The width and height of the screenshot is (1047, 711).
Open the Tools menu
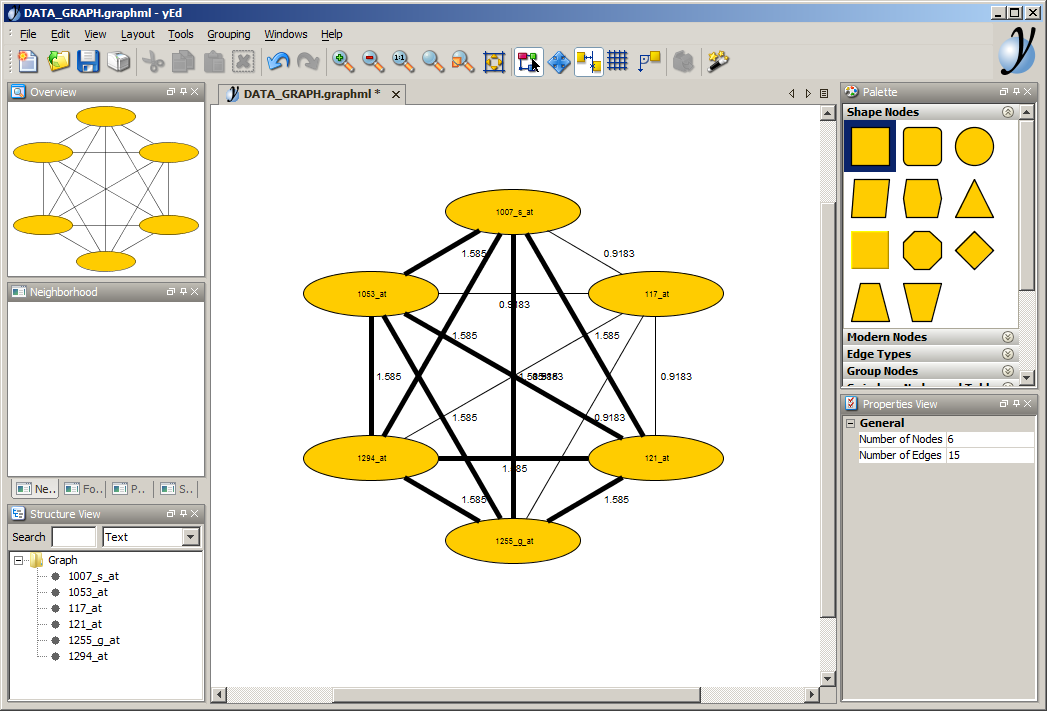click(180, 34)
